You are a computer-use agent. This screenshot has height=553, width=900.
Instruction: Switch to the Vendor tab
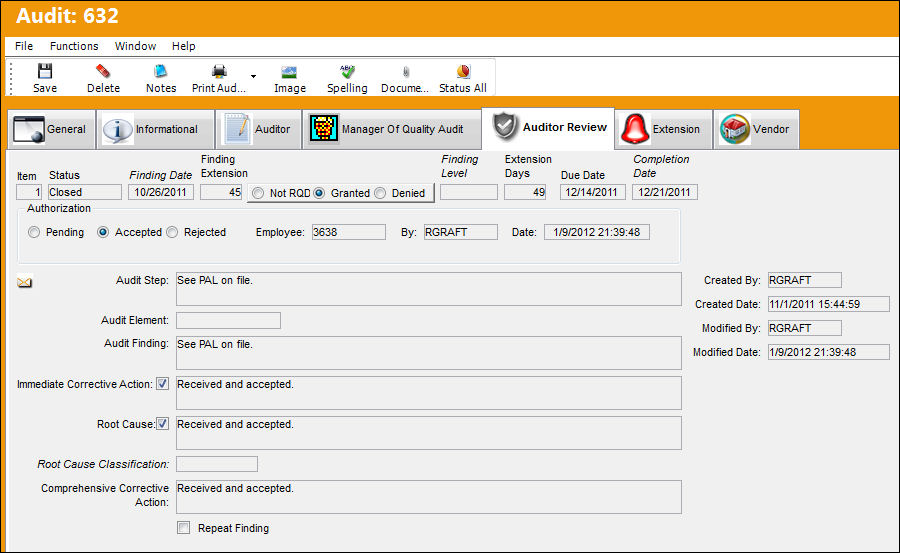(756, 129)
